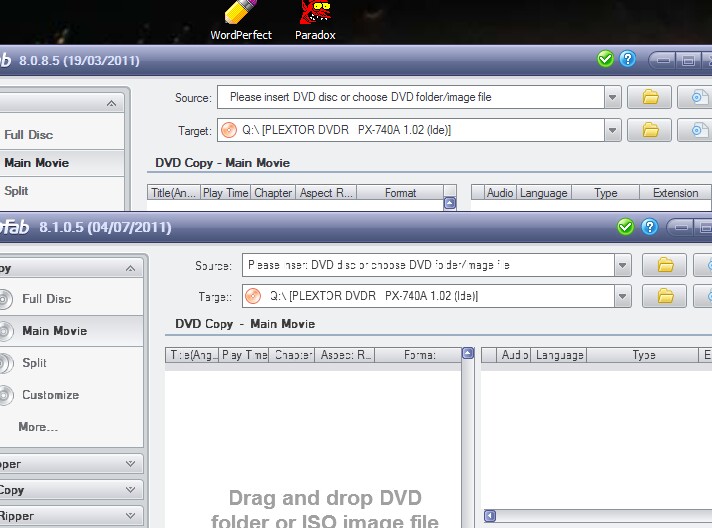Open target image file icon in 8.0.8.5 window
The width and height of the screenshot is (712, 528).
[x=695, y=130]
